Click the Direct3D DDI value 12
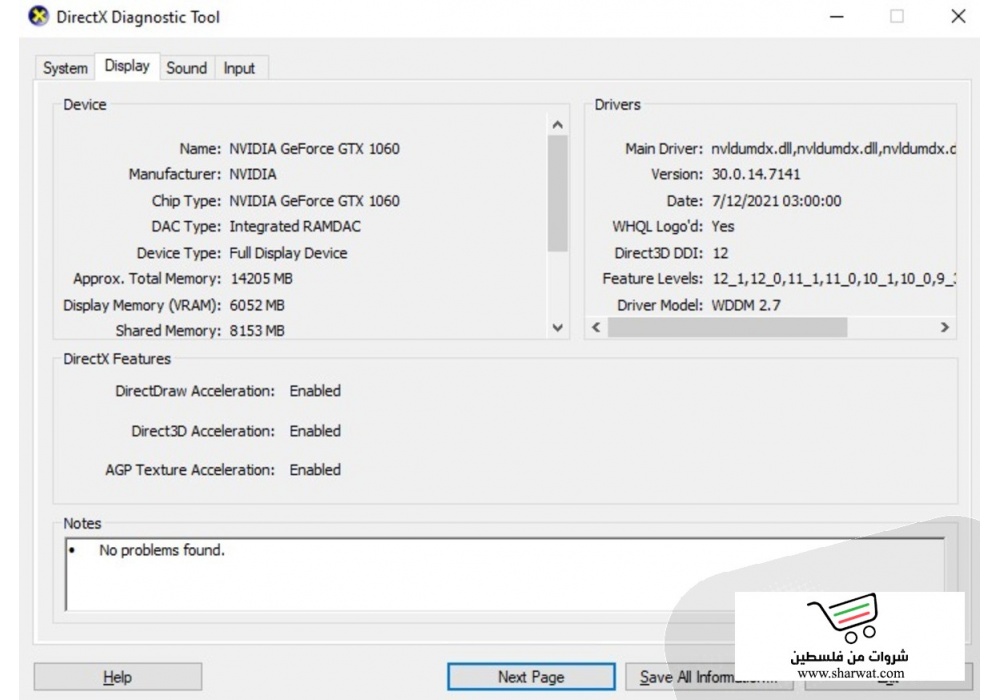This screenshot has height=700, width=1000. pyautogui.click(x=720, y=253)
